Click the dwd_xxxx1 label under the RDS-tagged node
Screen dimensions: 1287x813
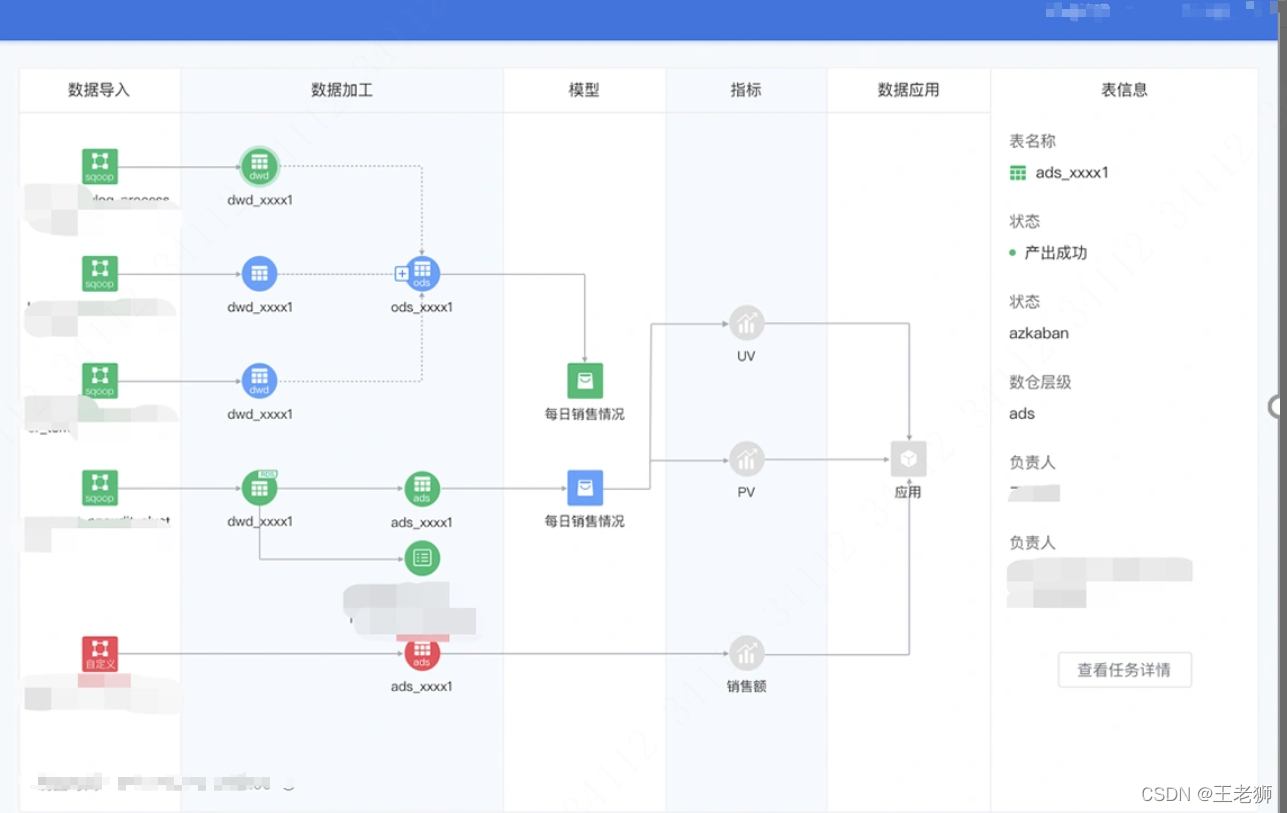tap(260, 521)
